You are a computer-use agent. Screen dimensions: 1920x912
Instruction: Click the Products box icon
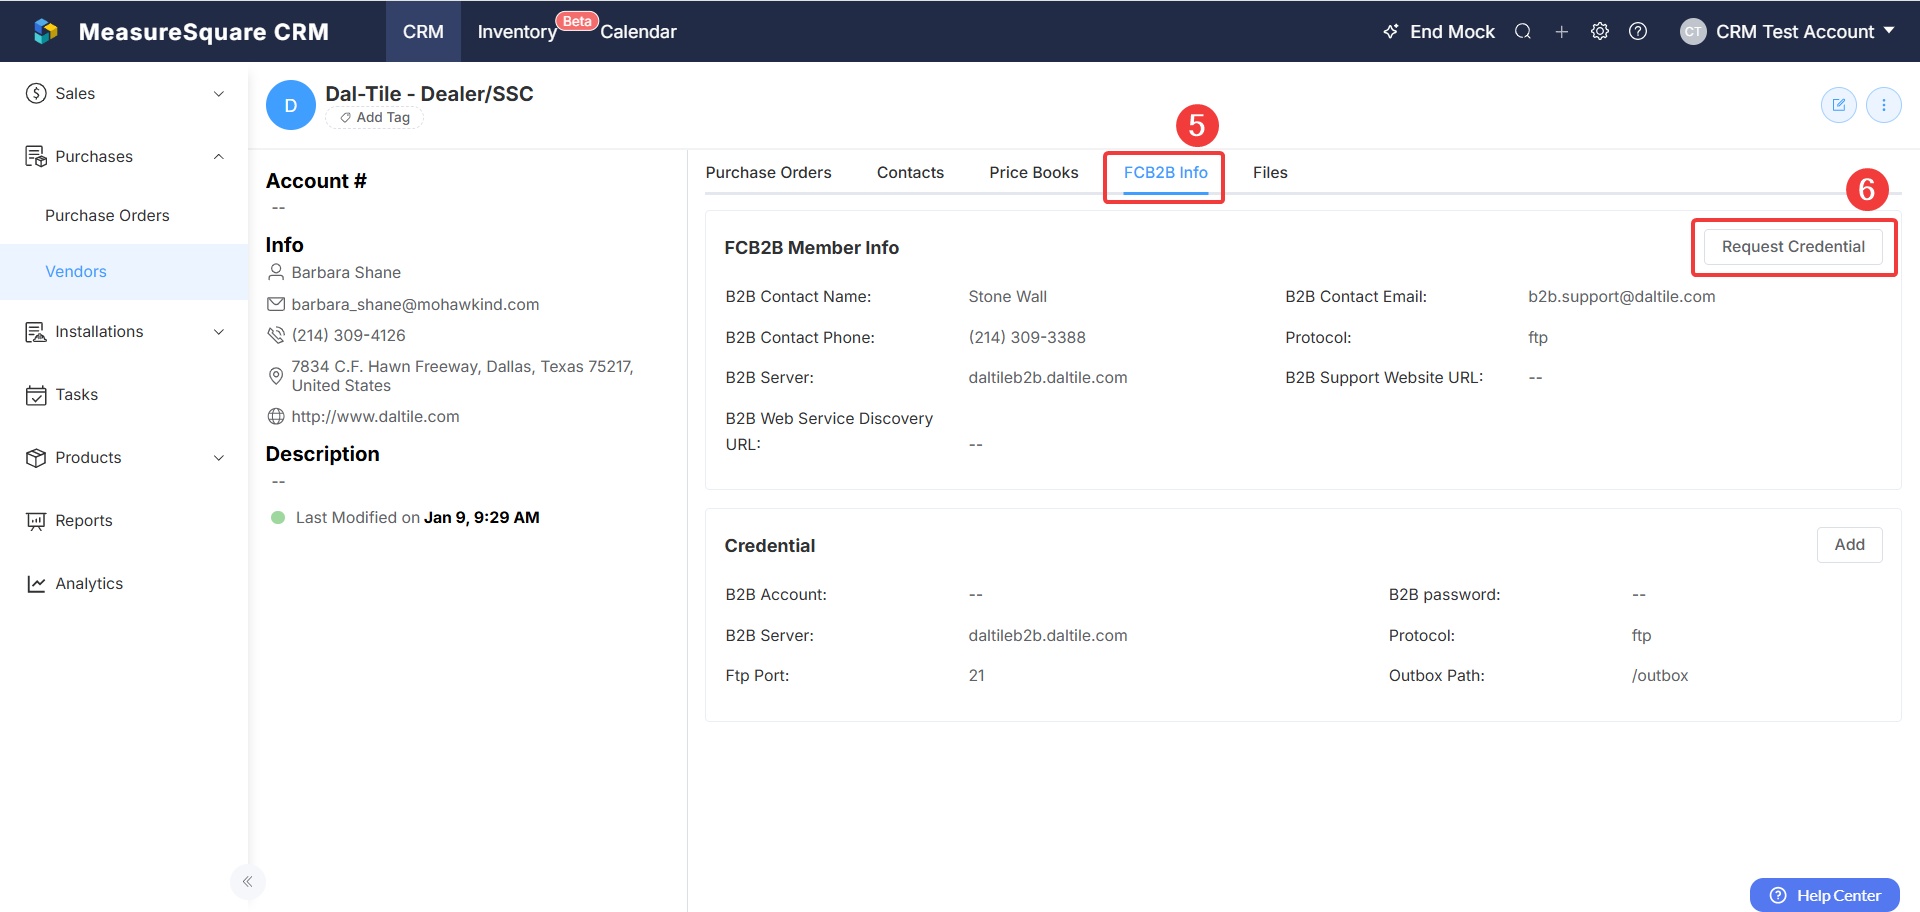36,458
